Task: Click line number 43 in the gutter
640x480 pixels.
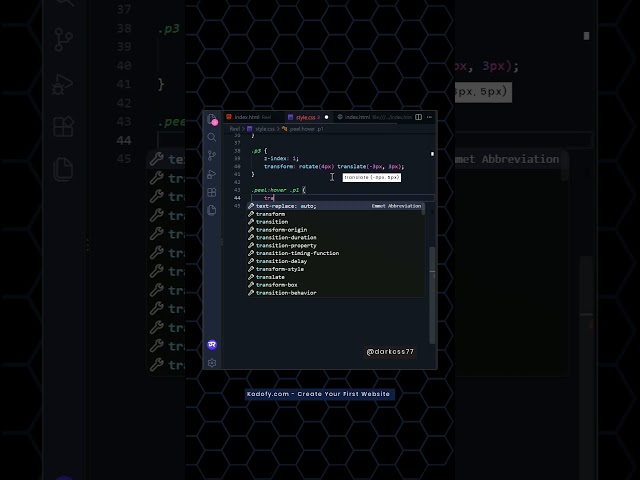Action: tap(237, 190)
